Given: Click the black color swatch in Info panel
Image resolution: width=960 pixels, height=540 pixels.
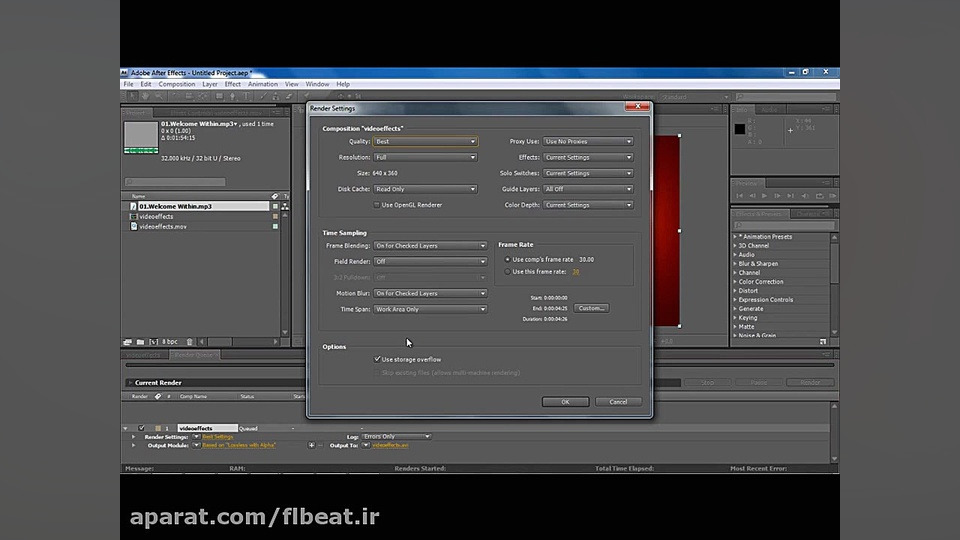Looking at the screenshot, I should [740, 129].
